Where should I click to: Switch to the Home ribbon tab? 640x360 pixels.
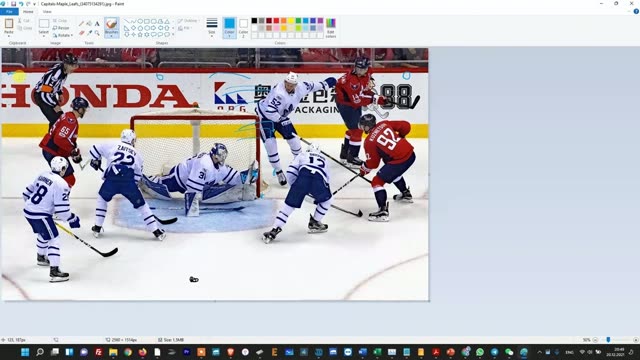[x=28, y=11]
